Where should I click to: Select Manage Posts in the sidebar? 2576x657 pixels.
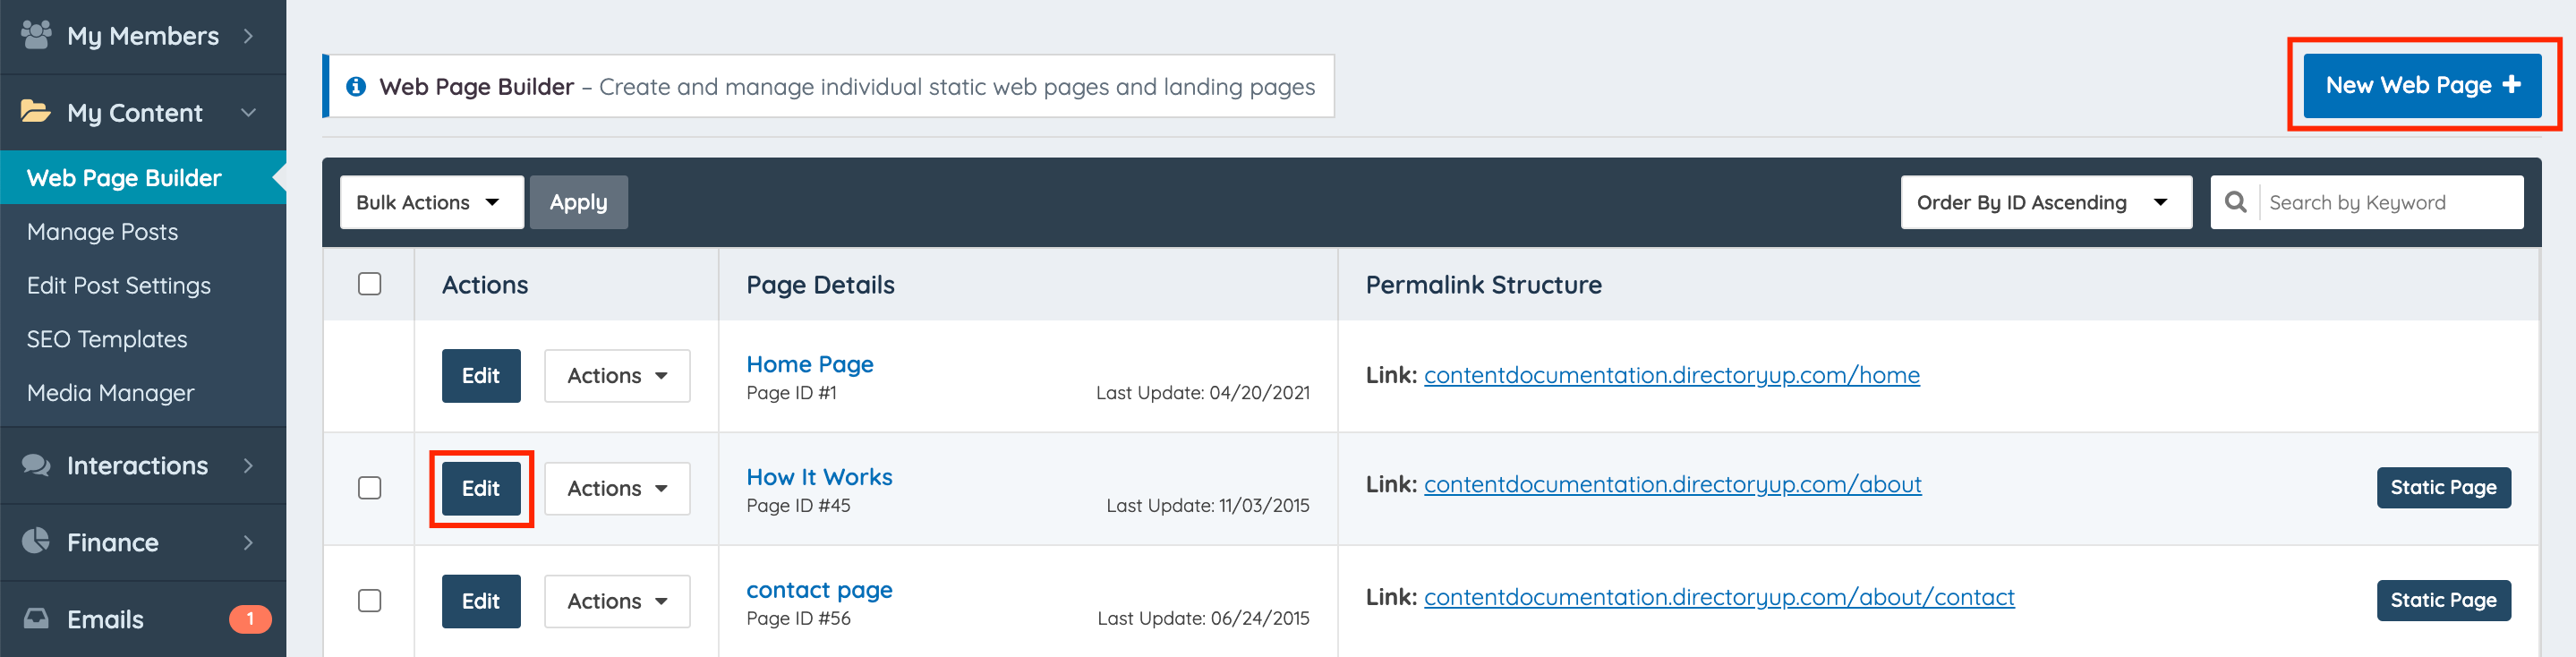(x=102, y=231)
